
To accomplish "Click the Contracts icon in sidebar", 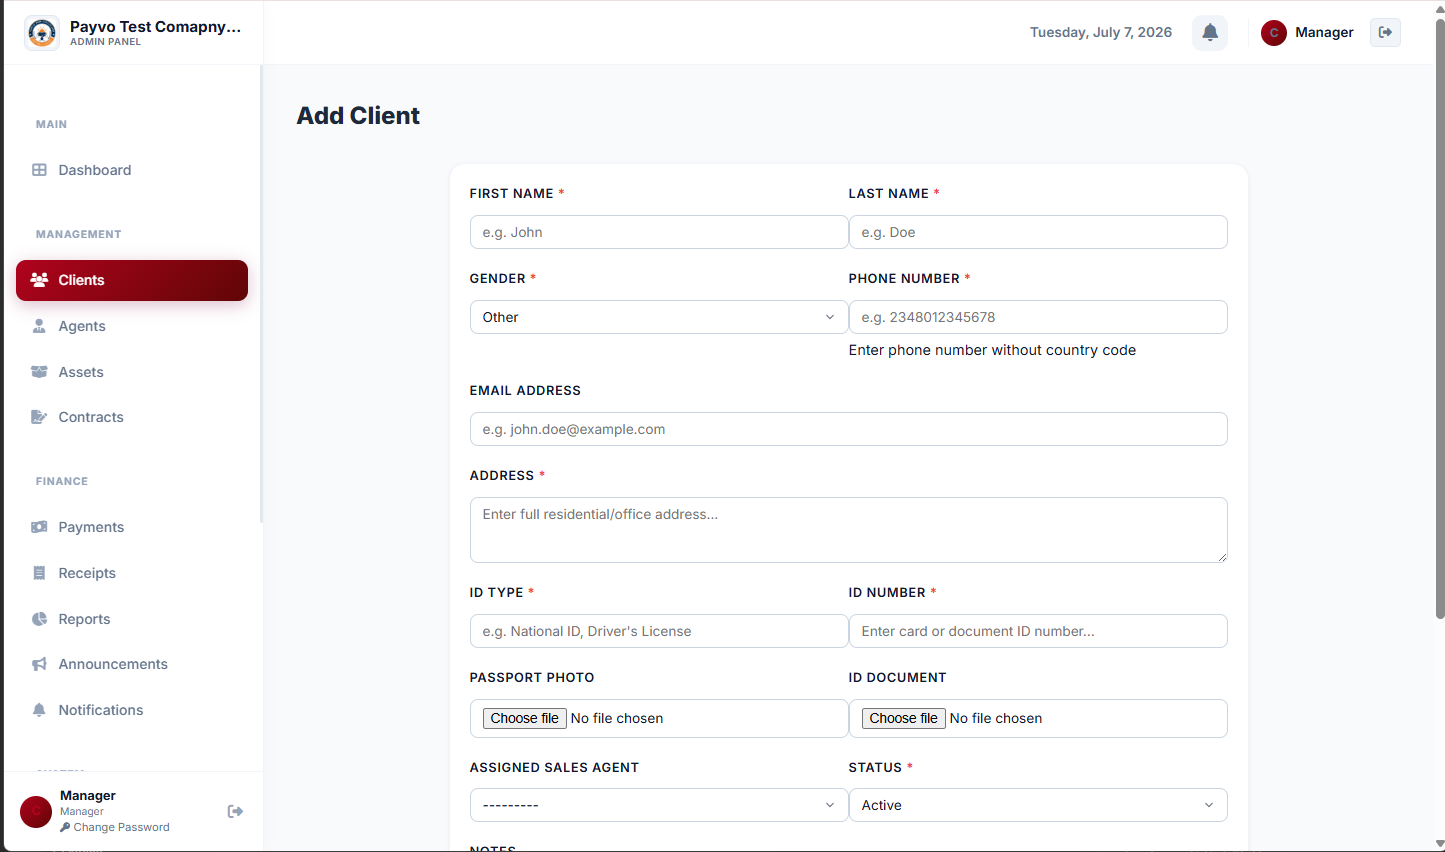I will click(39, 417).
